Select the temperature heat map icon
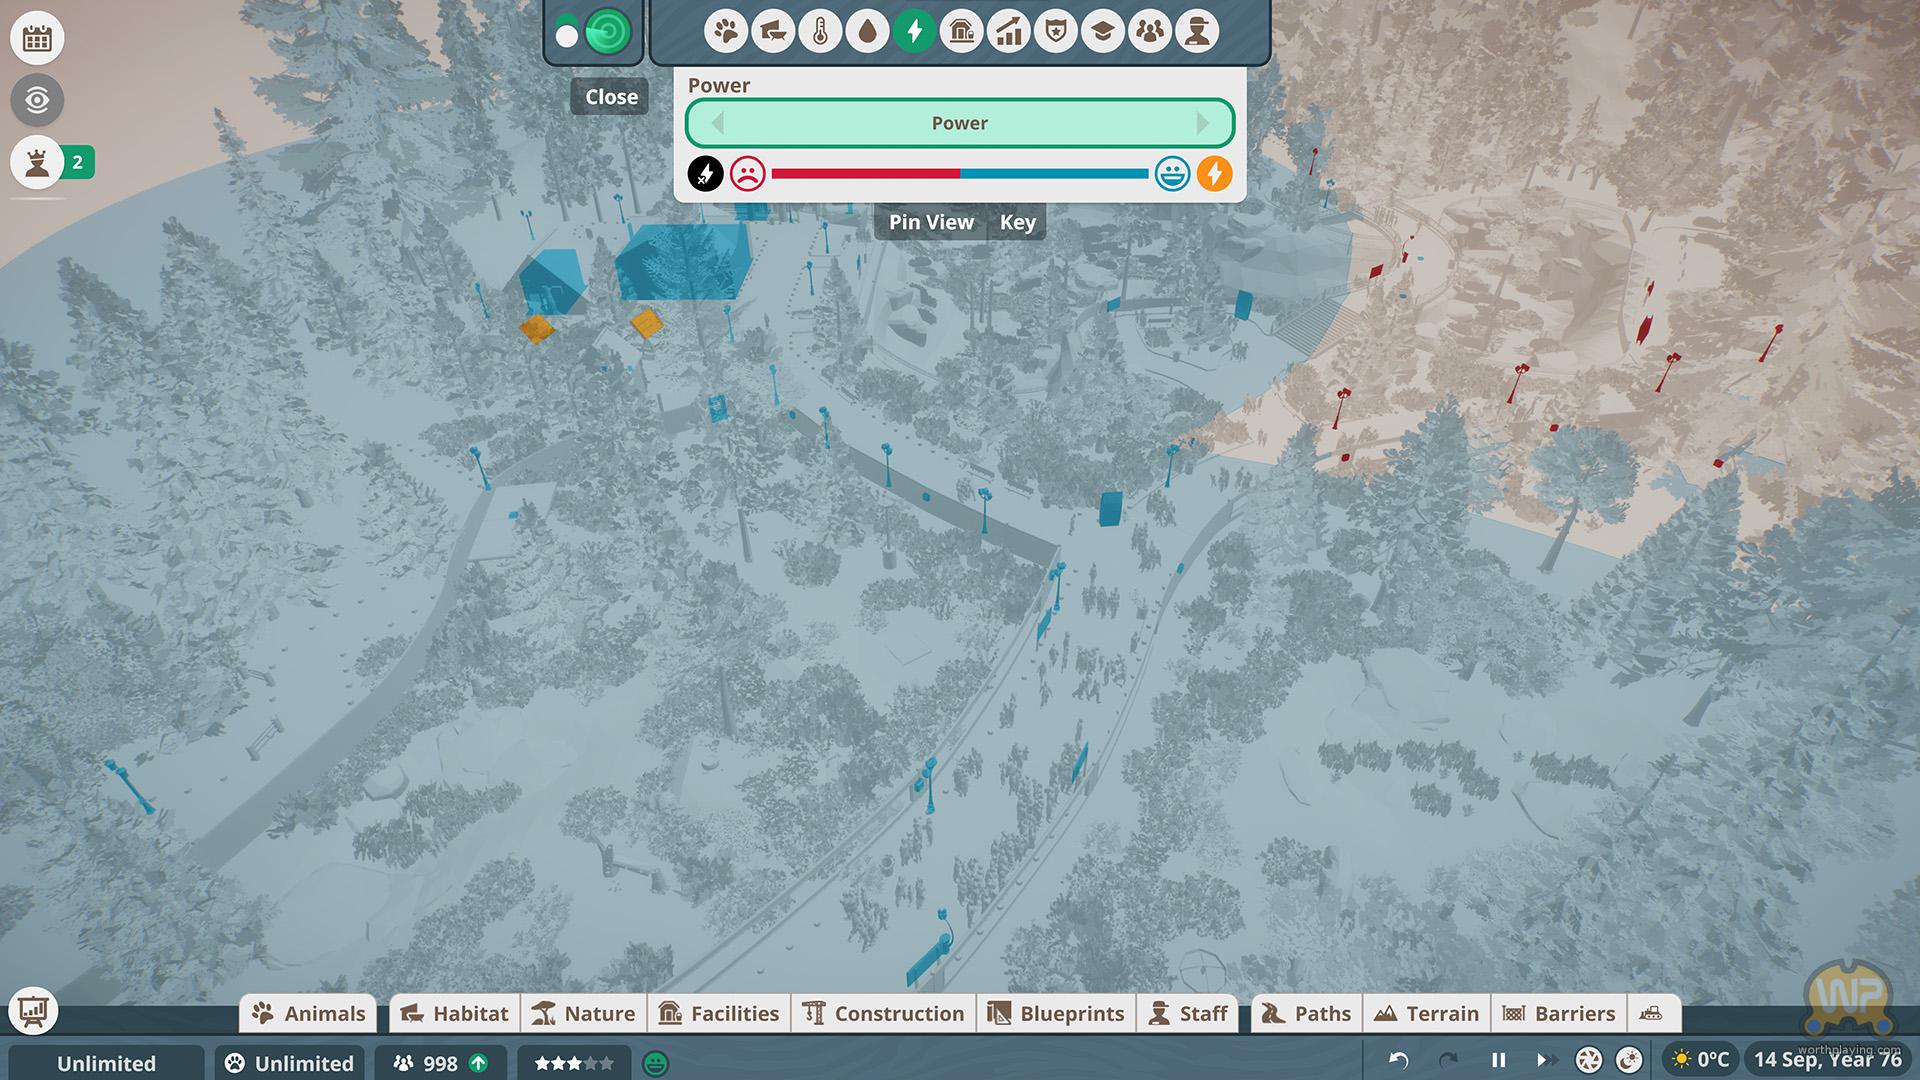 (820, 32)
